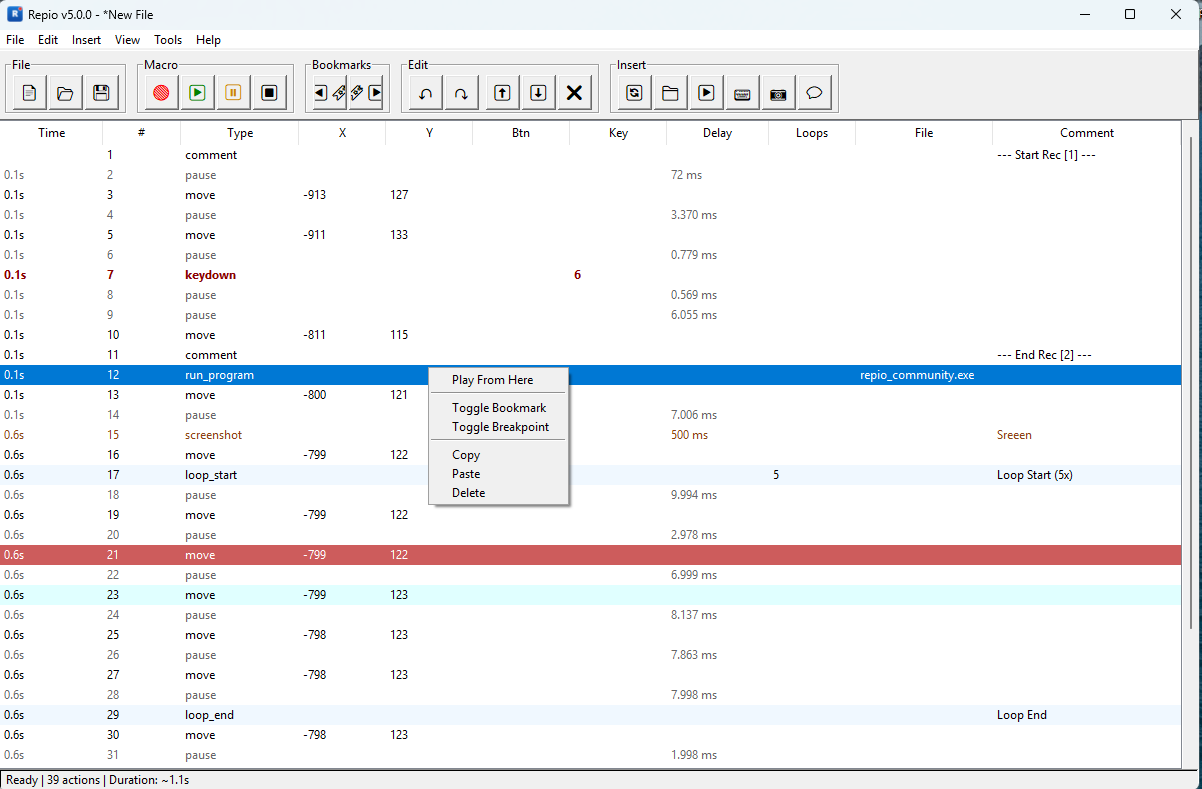This screenshot has height=789, width=1202.
Task: Pause macro playback
Action: (x=232, y=92)
